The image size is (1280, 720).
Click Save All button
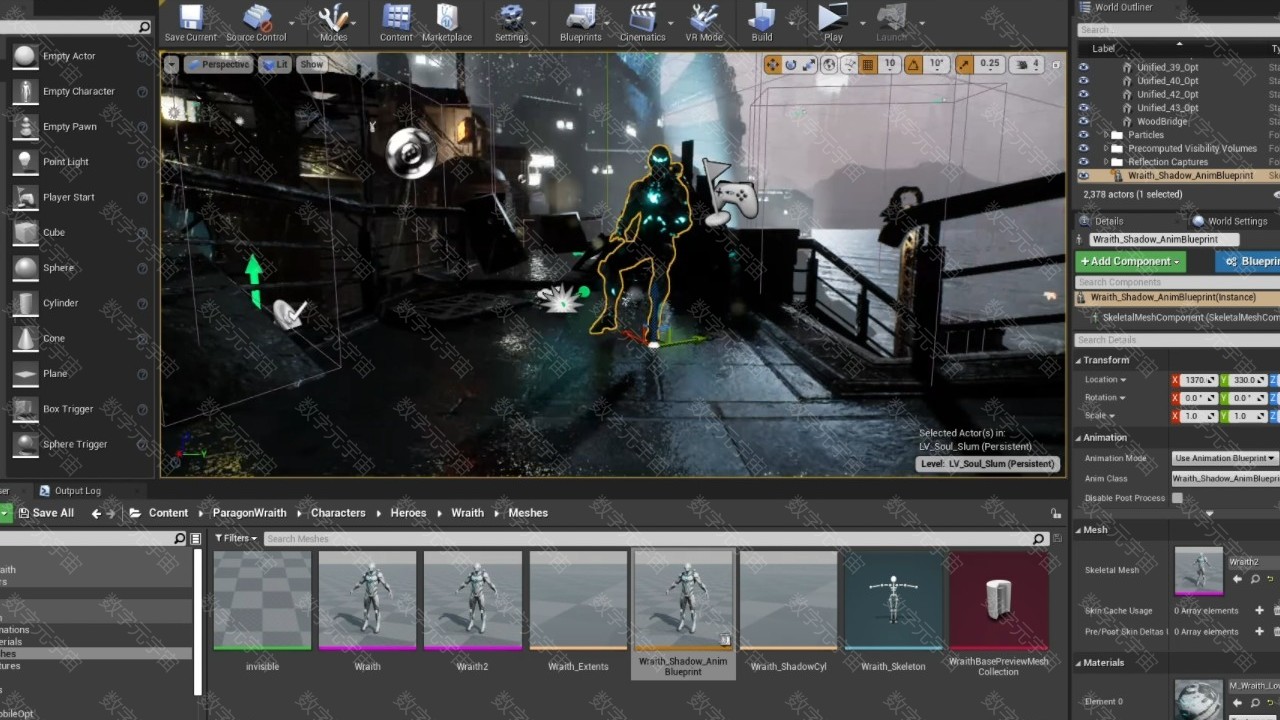point(45,513)
